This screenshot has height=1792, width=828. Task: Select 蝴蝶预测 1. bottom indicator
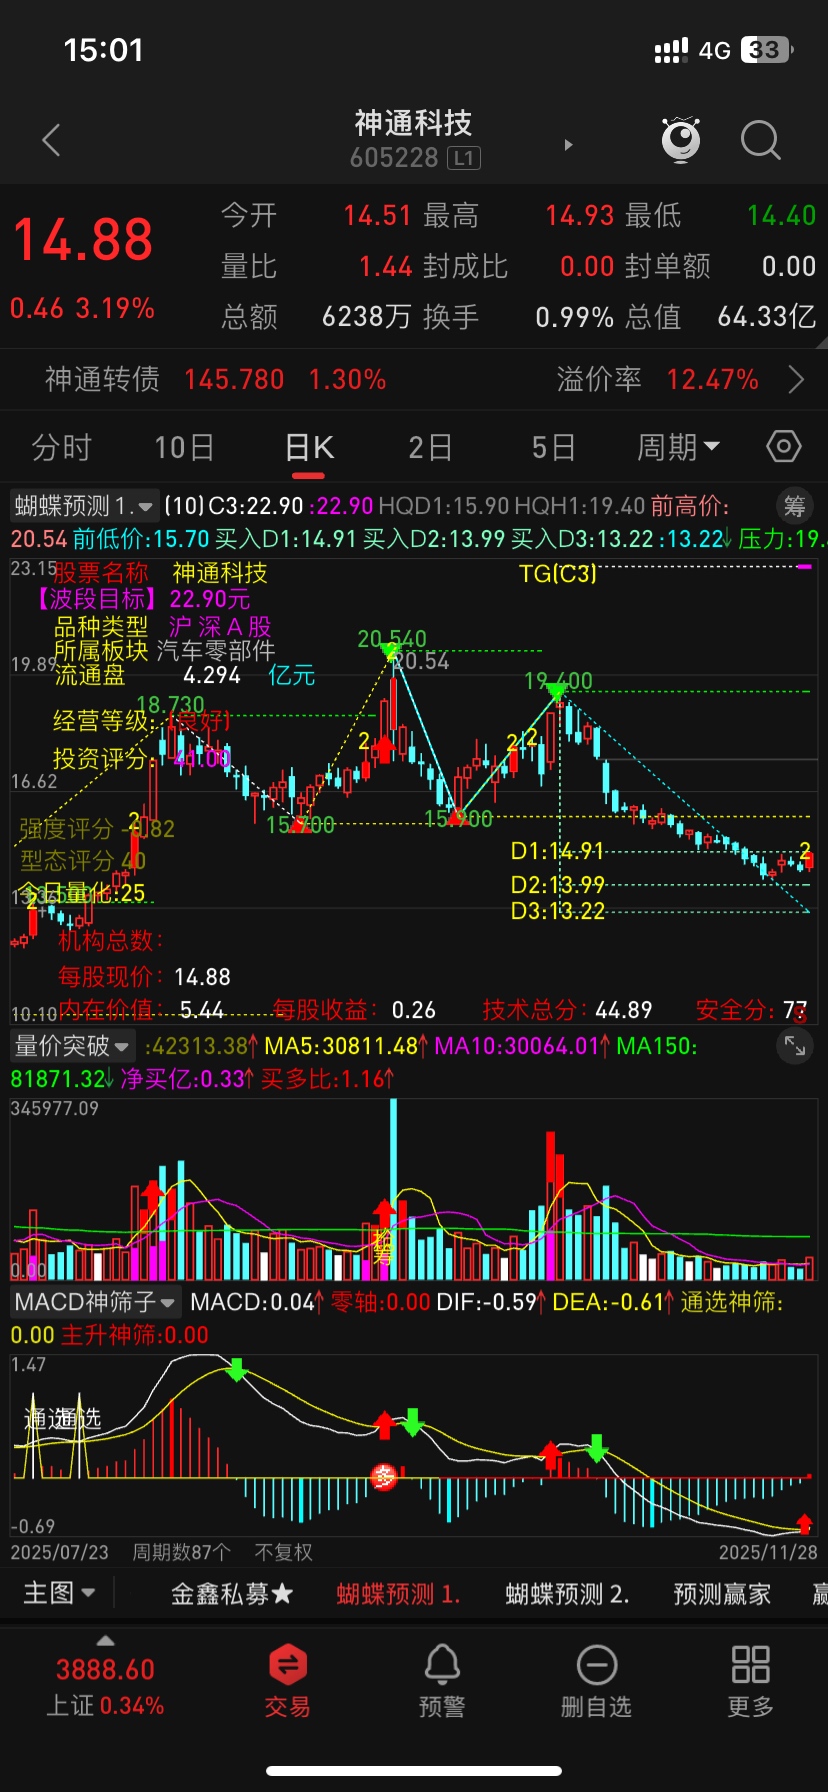[398, 1594]
